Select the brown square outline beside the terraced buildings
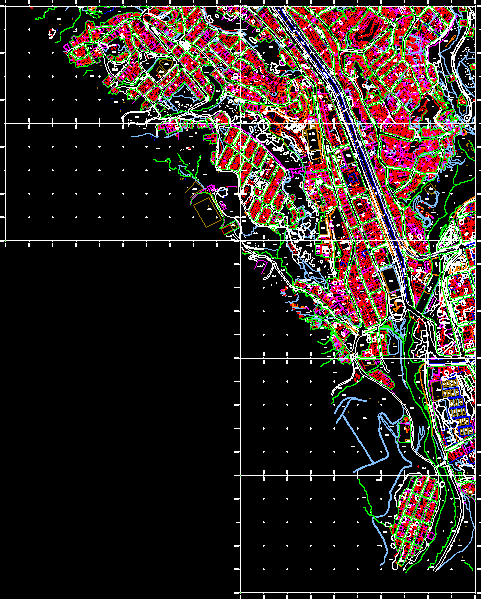The image size is (481, 599). [436, 390]
